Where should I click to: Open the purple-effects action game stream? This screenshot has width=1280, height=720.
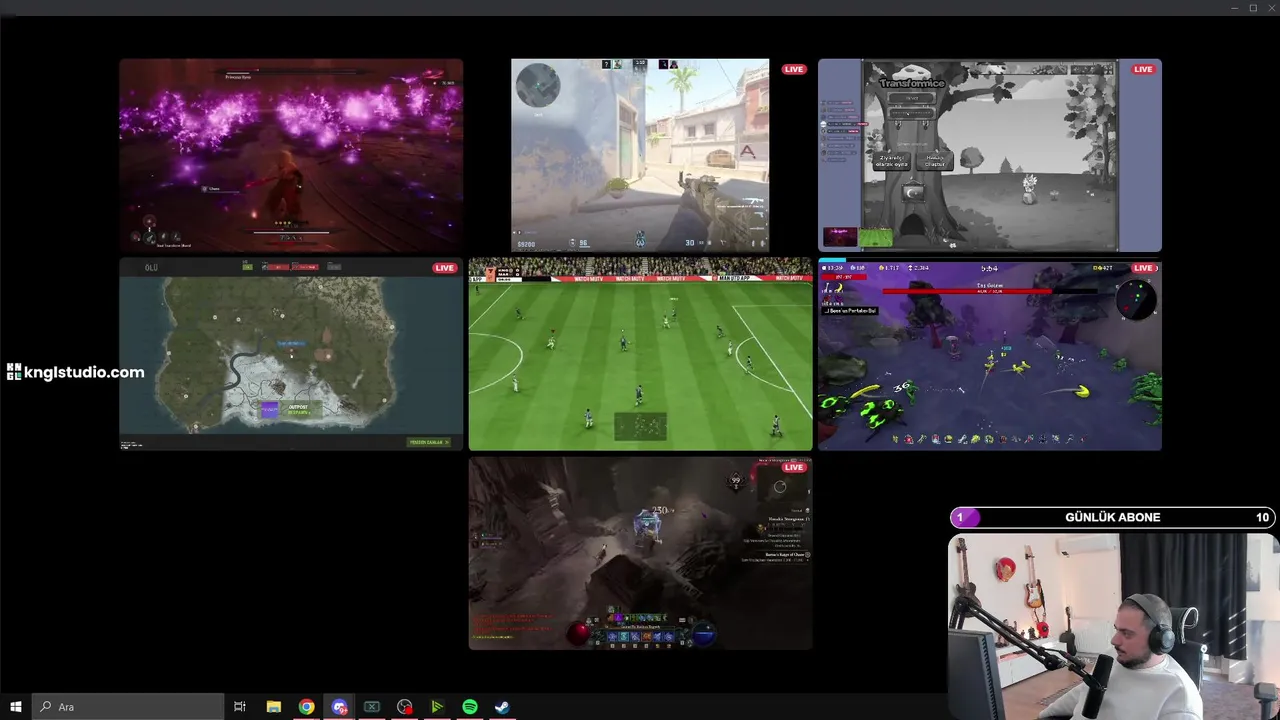click(x=291, y=155)
